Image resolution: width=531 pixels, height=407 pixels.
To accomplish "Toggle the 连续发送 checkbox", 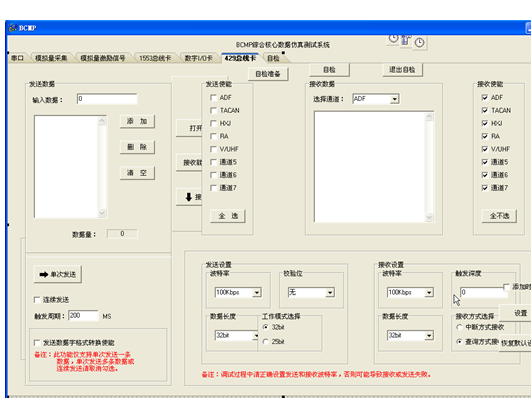I will click(37, 300).
